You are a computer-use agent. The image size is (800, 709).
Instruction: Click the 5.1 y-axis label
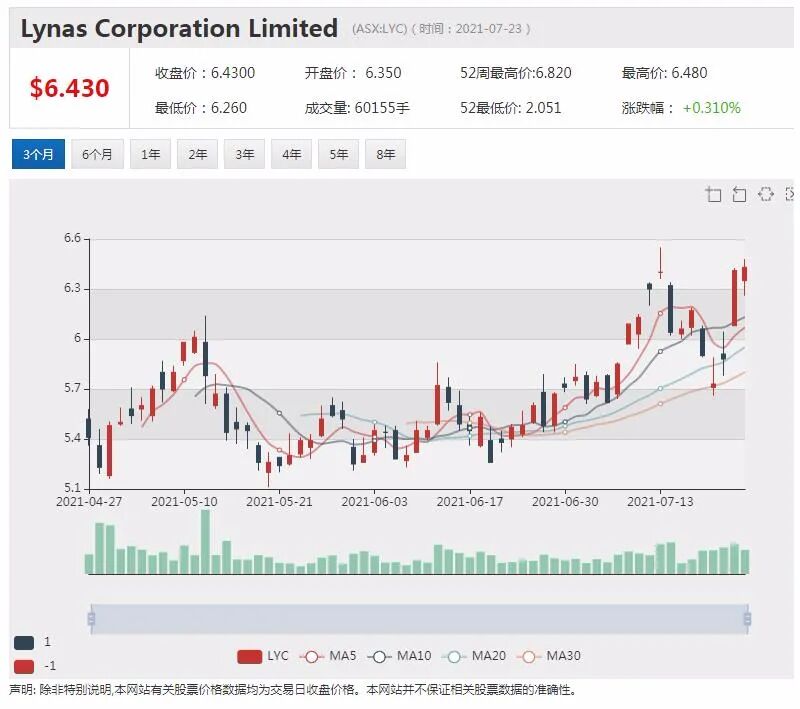coord(72,488)
